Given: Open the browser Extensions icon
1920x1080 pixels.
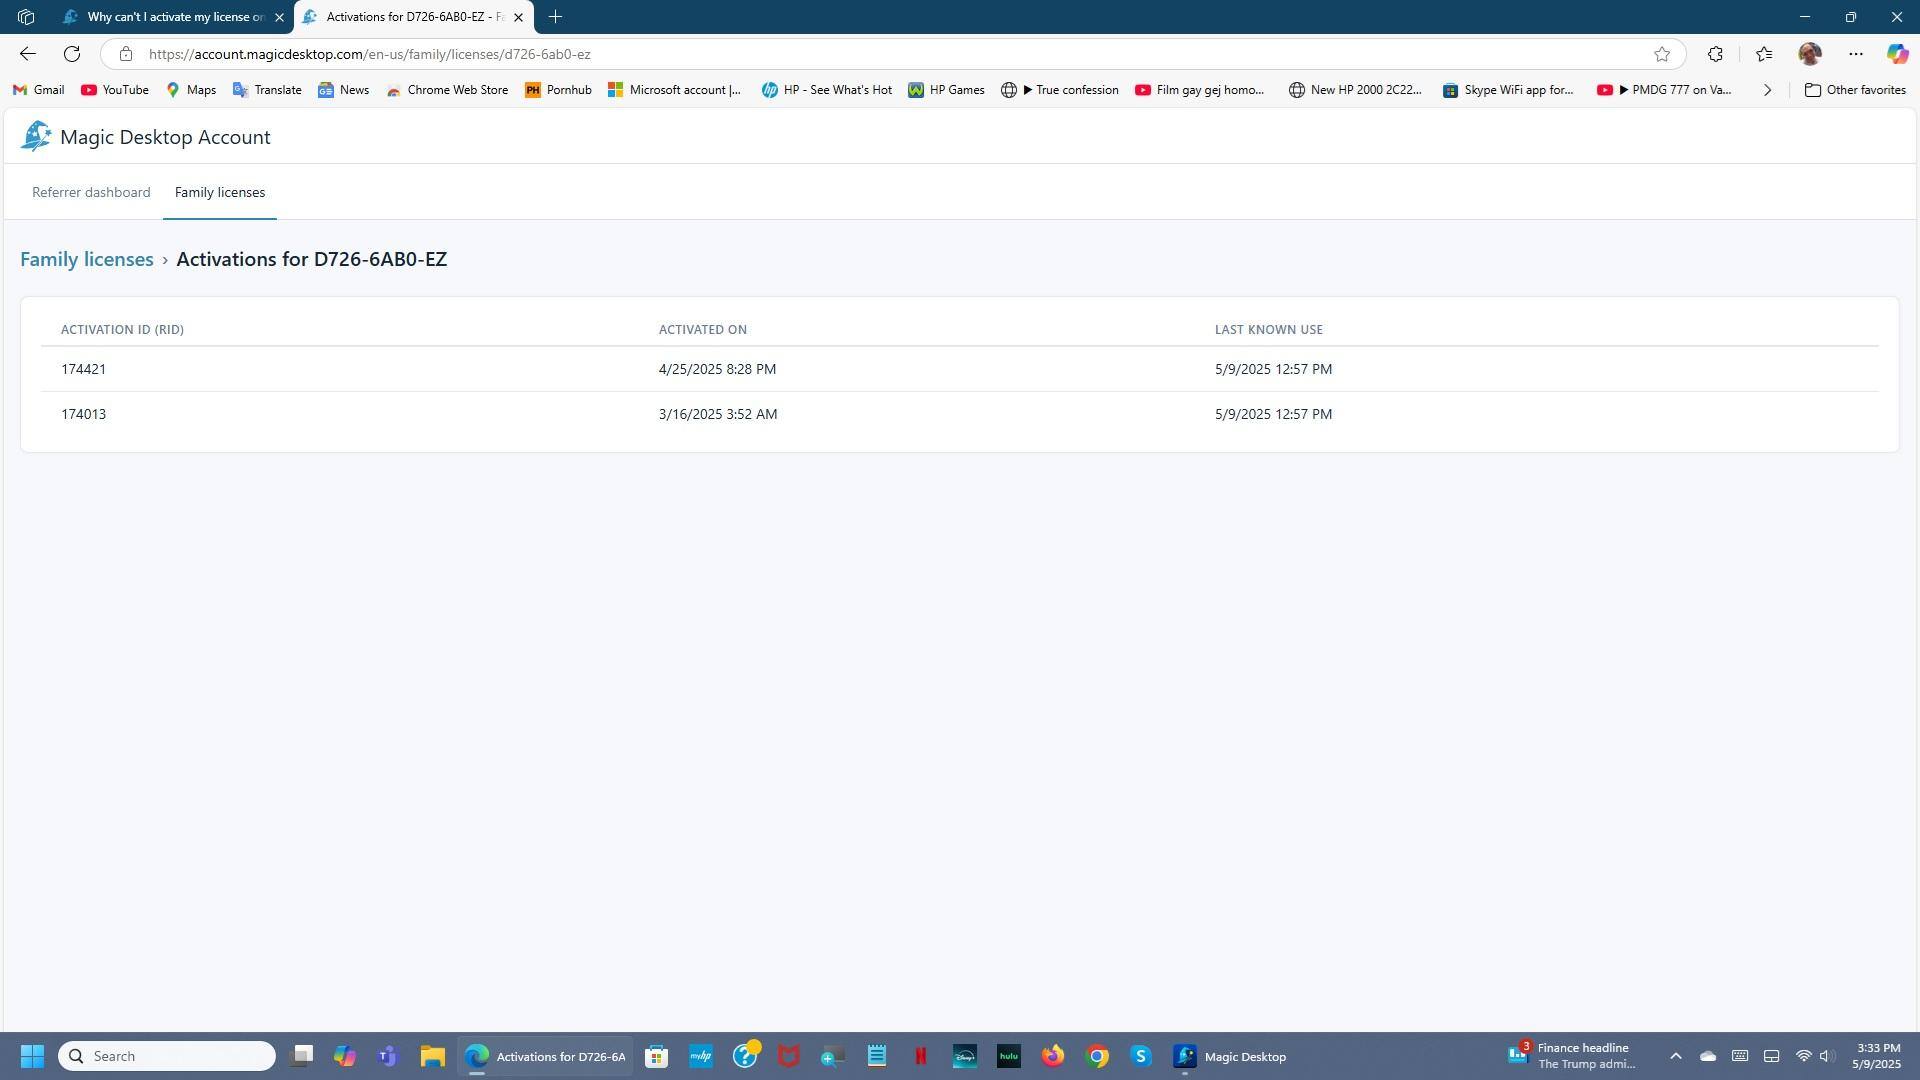Looking at the screenshot, I should coord(1715,54).
